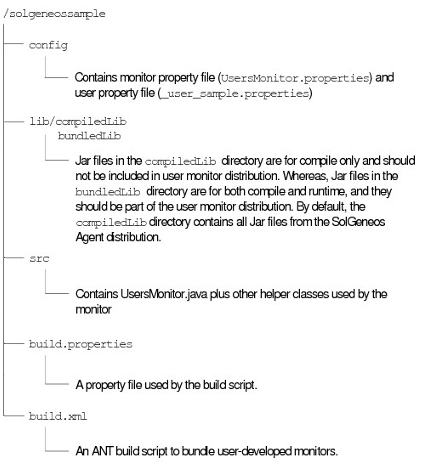Click the _user_sample.properties file name

pyautogui.click(x=234, y=94)
